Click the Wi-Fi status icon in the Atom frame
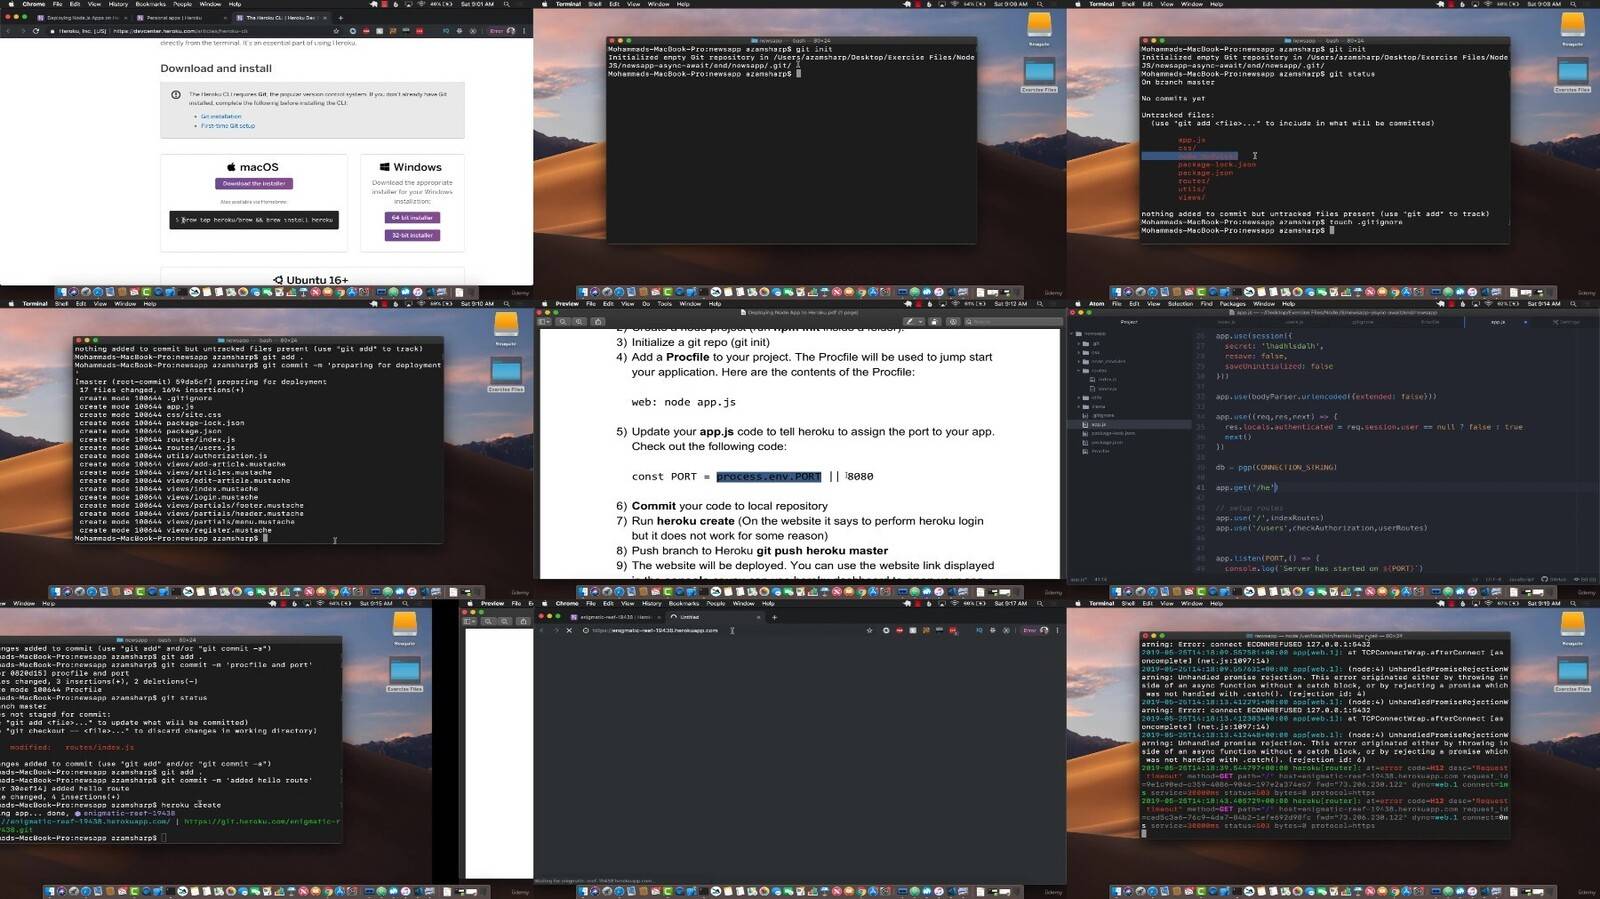The image size is (1600, 899). tap(1488, 304)
